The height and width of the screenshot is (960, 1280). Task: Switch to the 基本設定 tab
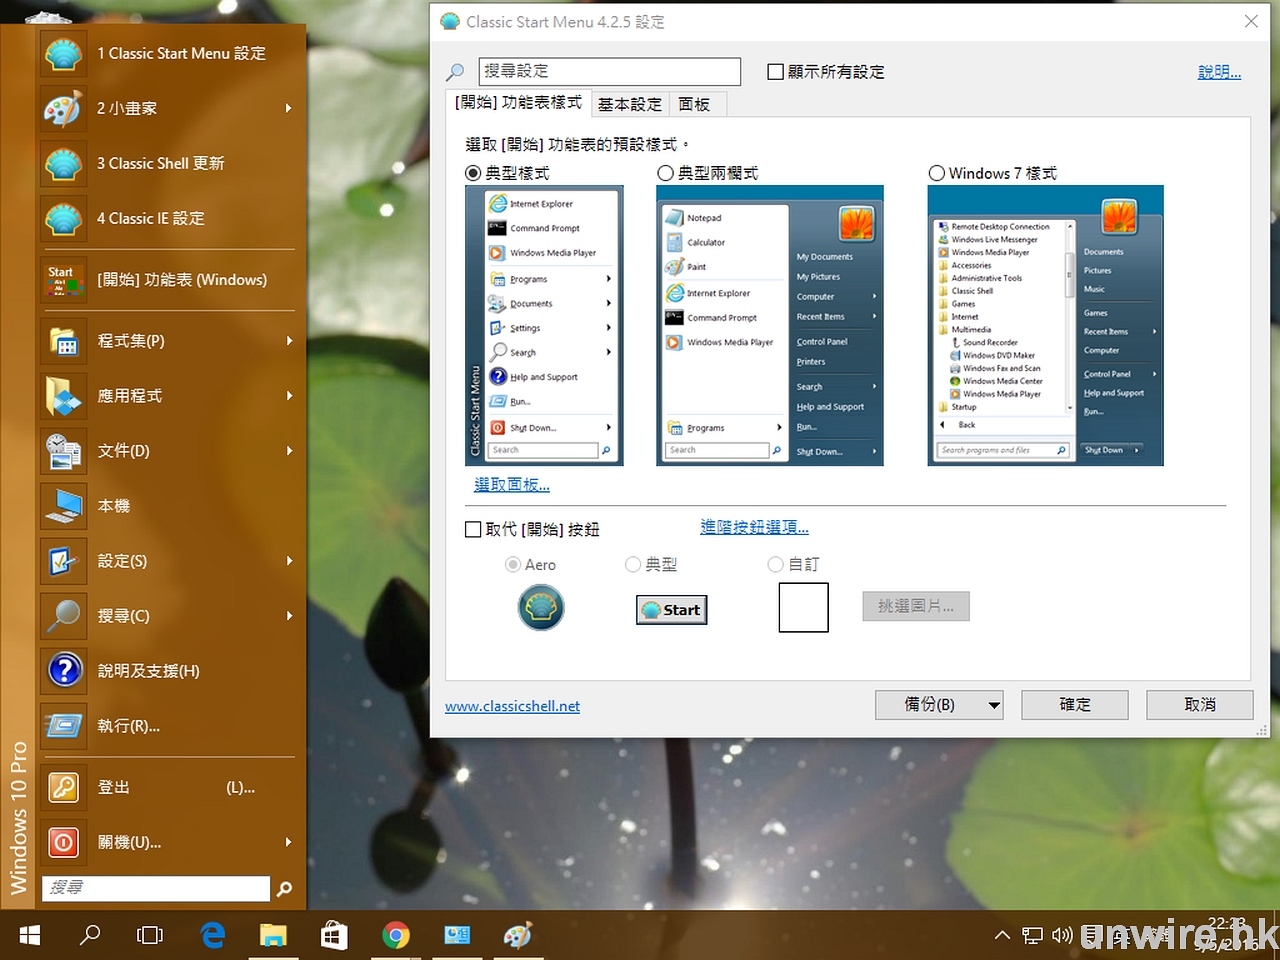pyautogui.click(x=629, y=104)
